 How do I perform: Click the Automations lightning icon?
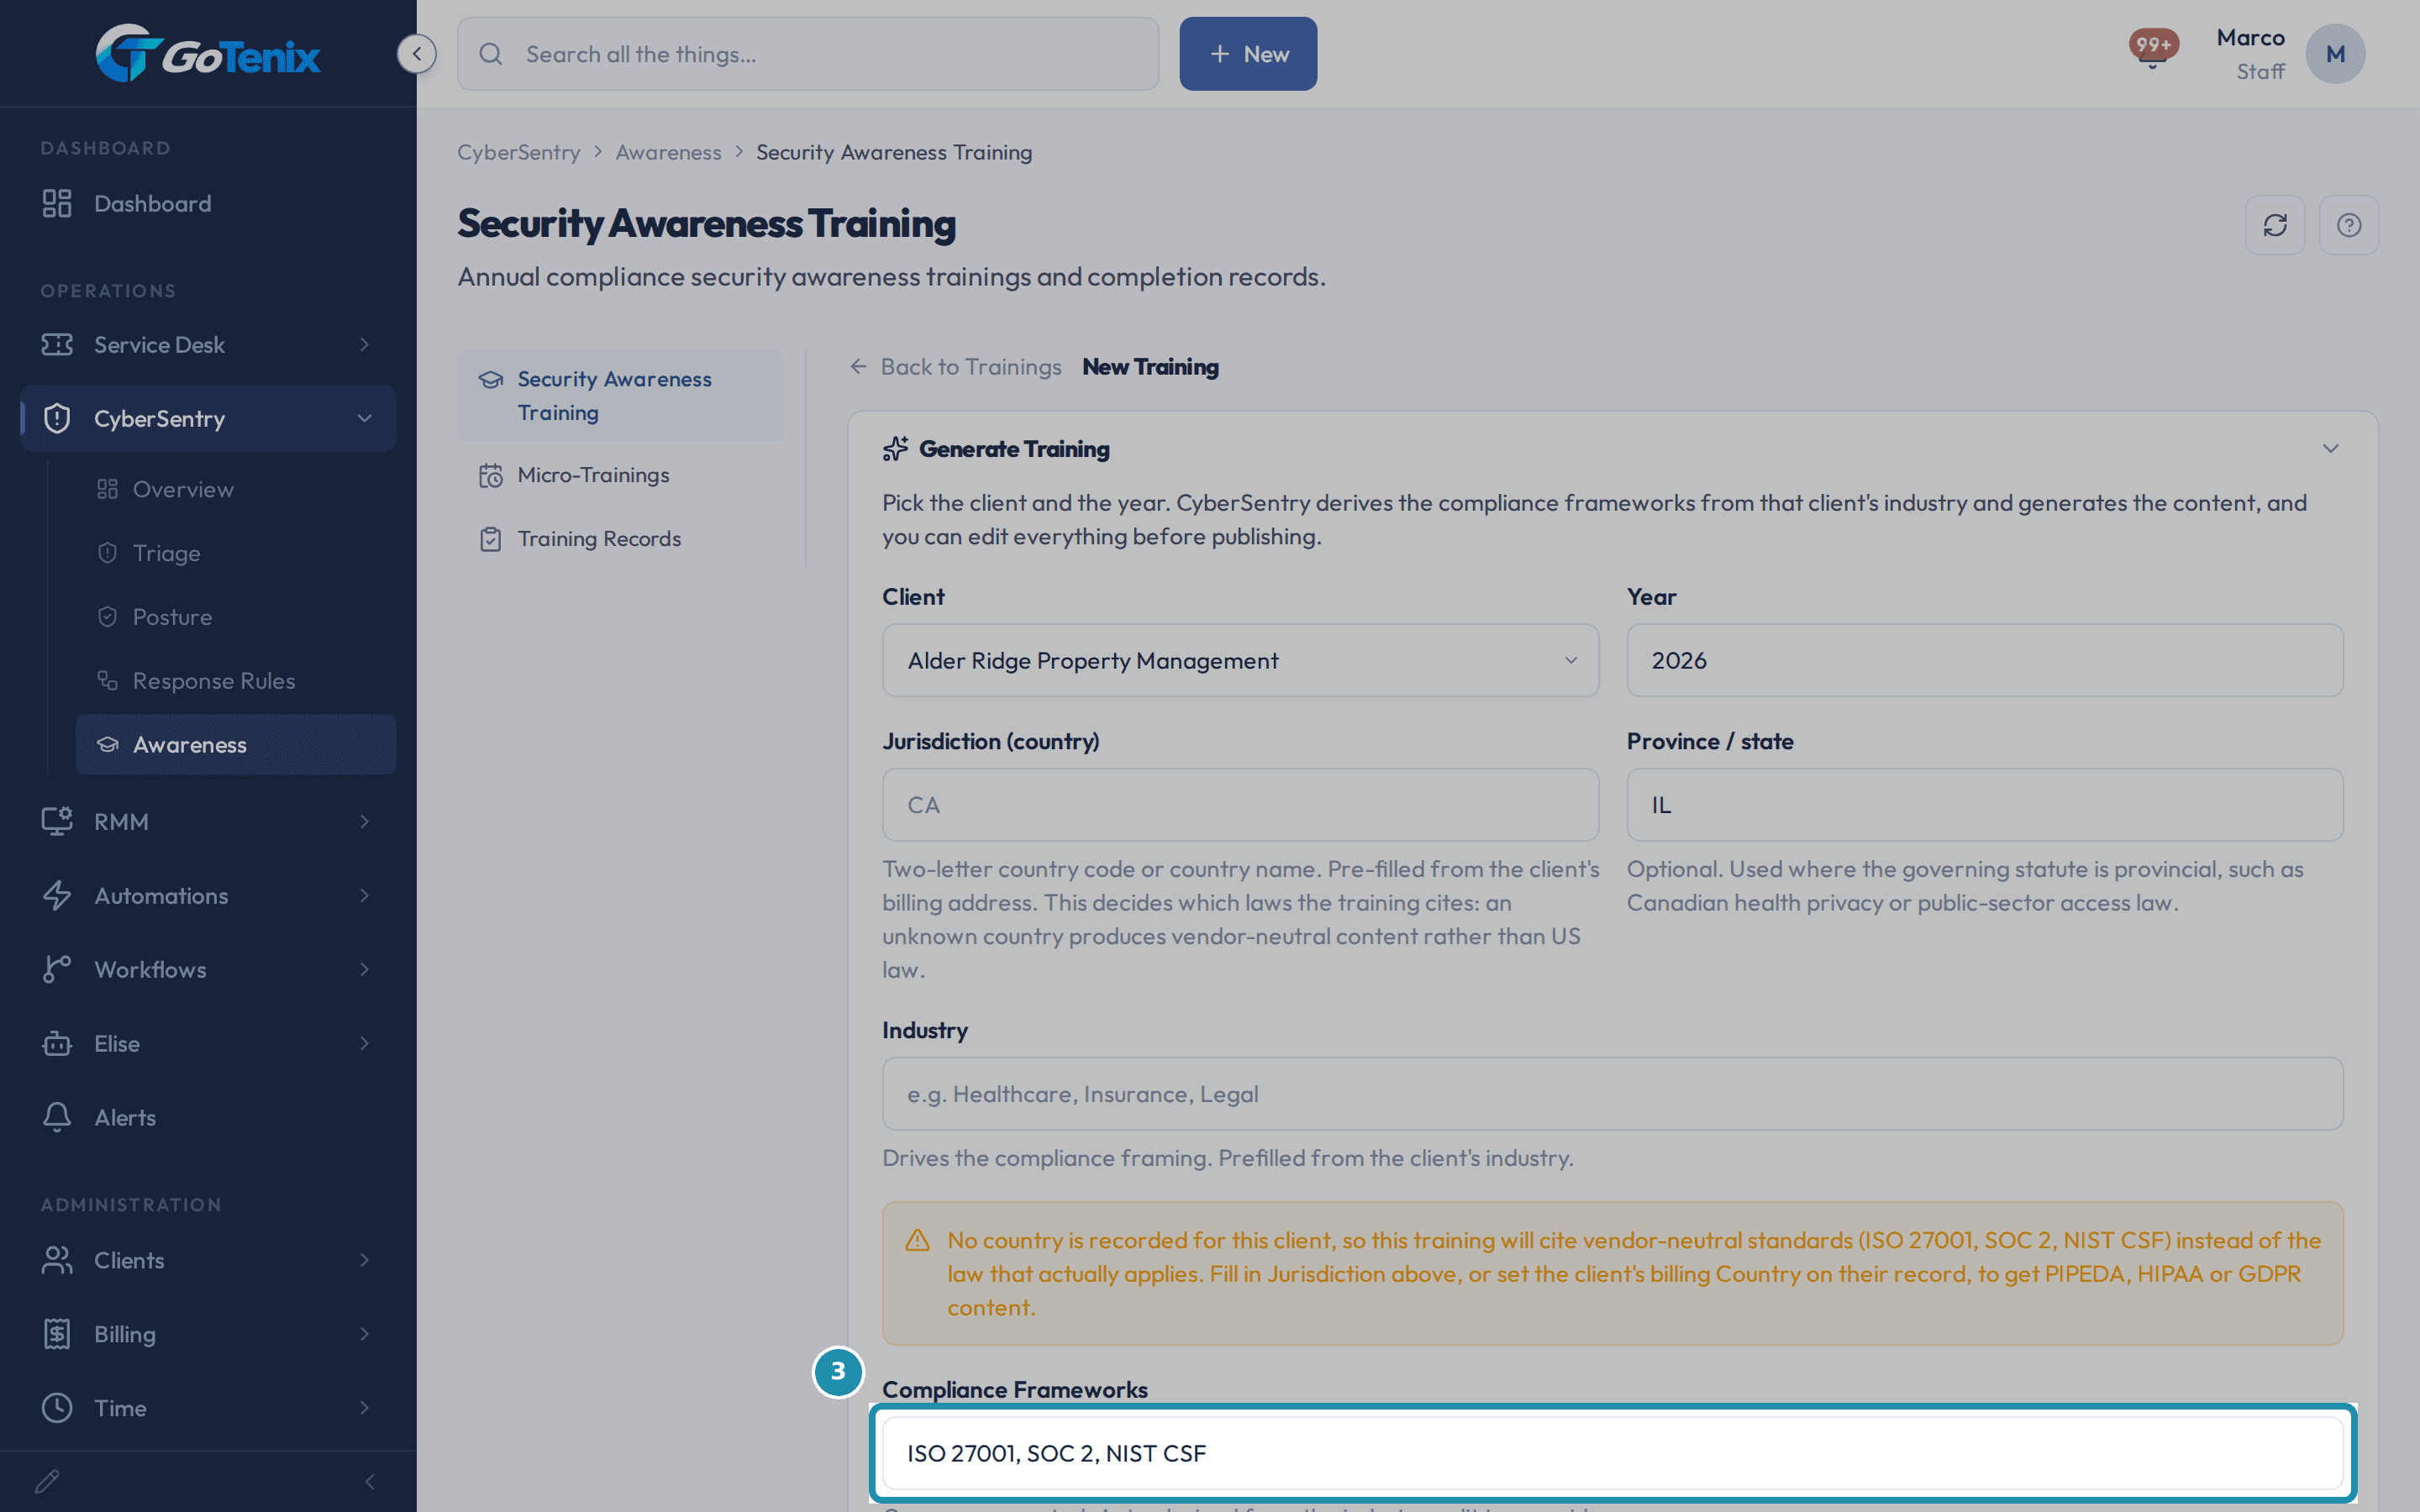coord(57,895)
